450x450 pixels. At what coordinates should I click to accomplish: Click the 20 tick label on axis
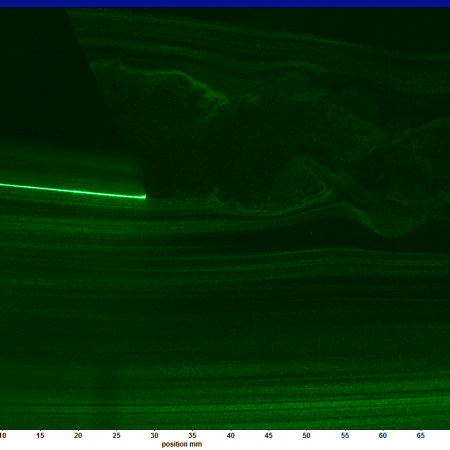(x=78, y=435)
